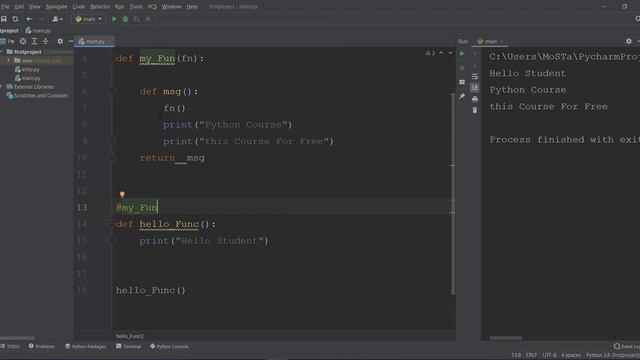Click CRLF line separator in status bar
The image size is (640, 360).
pyautogui.click(x=531, y=355)
